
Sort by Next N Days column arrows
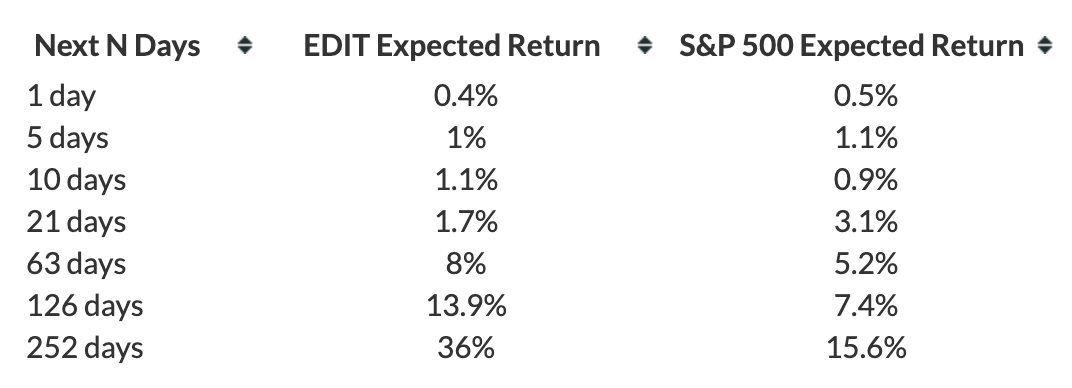[244, 46]
